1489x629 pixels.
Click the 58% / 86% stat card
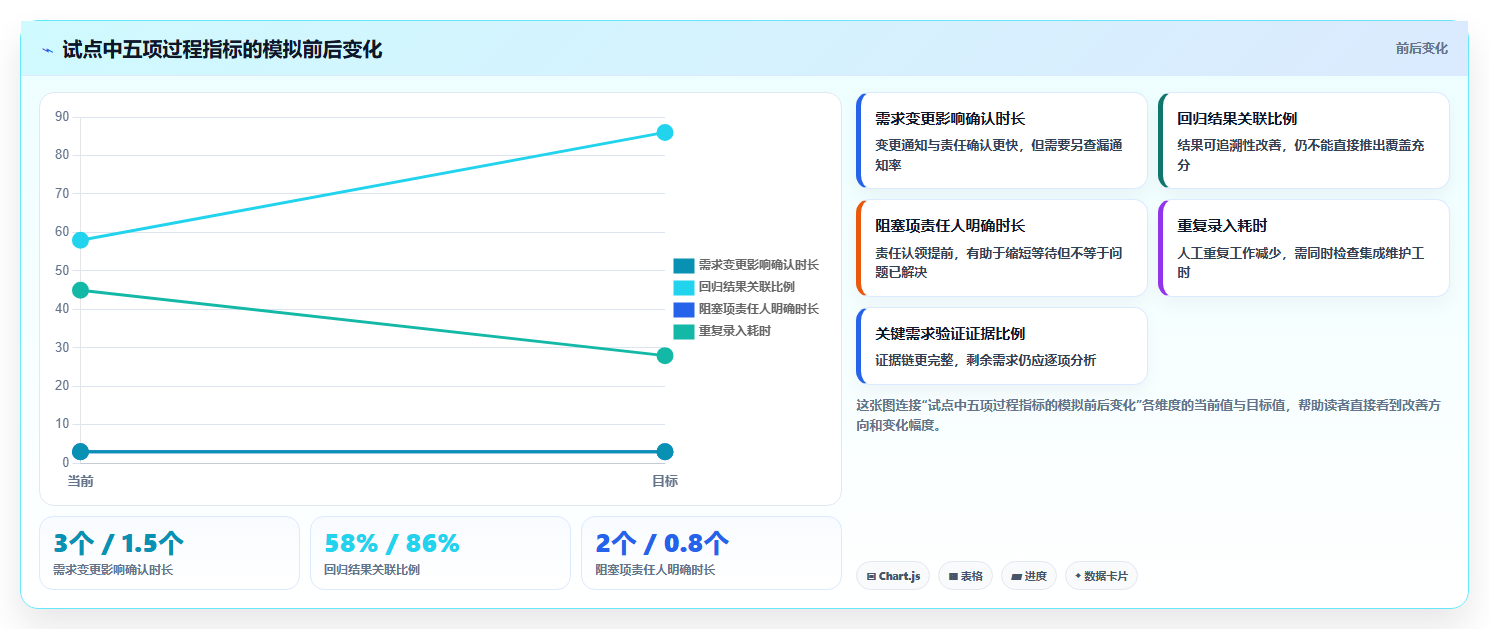pyautogui.click(x=440, y=553)
